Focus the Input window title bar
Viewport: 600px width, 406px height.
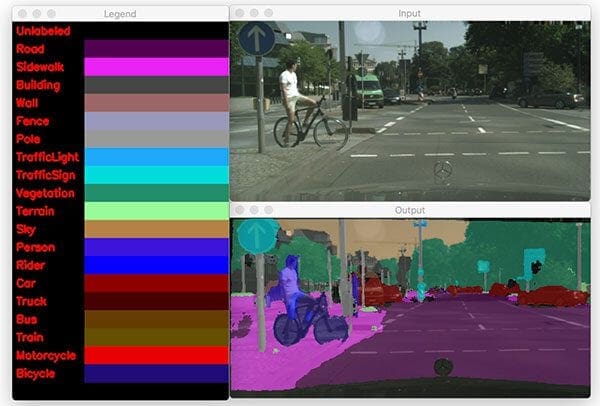pos(409,13)
